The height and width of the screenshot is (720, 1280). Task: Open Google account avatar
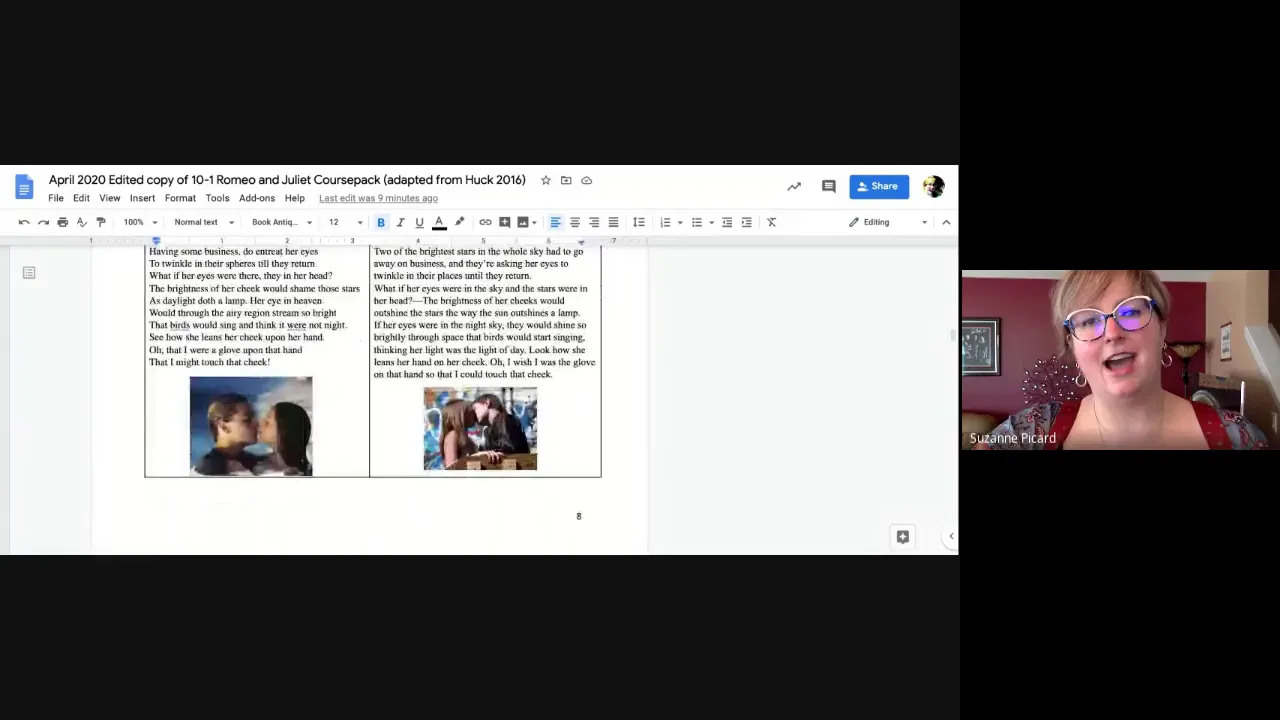click(x=933, y=186)
